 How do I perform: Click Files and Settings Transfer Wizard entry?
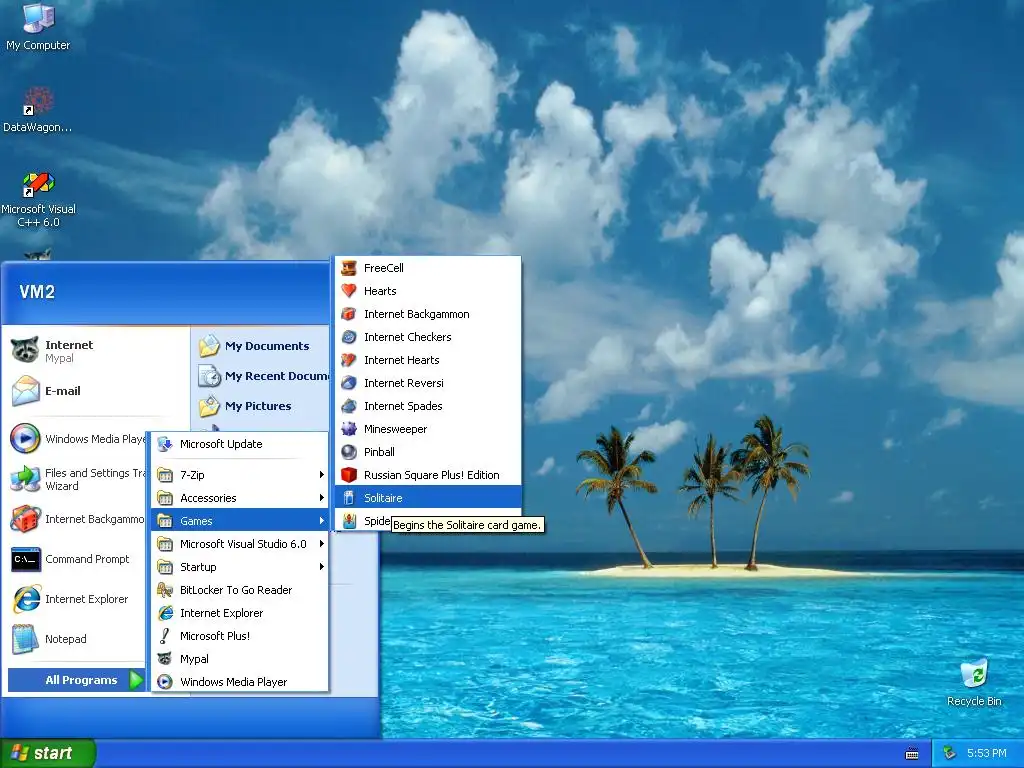(x=77, y=479)
